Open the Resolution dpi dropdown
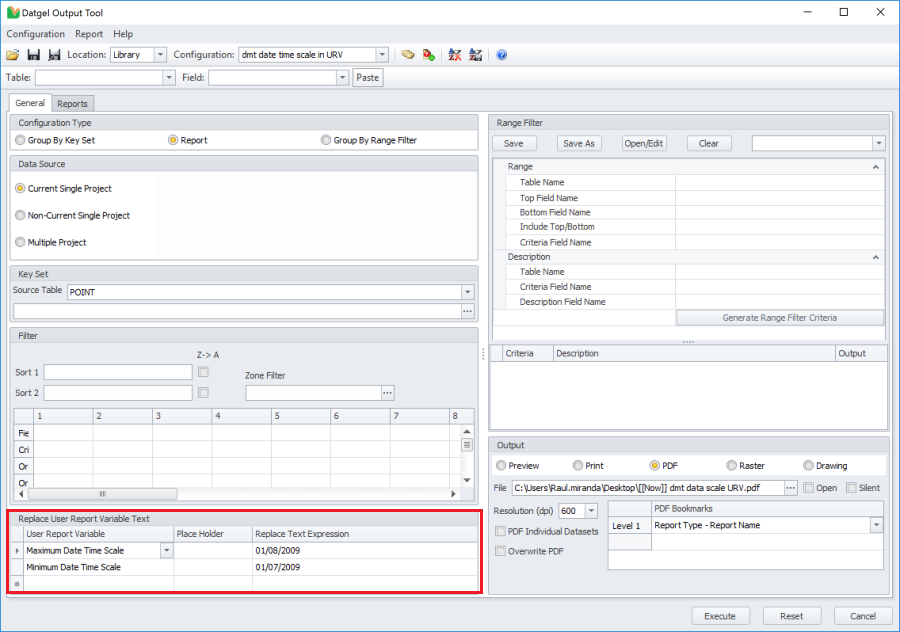Screen dimensions: 900x632 click(591, 511)
